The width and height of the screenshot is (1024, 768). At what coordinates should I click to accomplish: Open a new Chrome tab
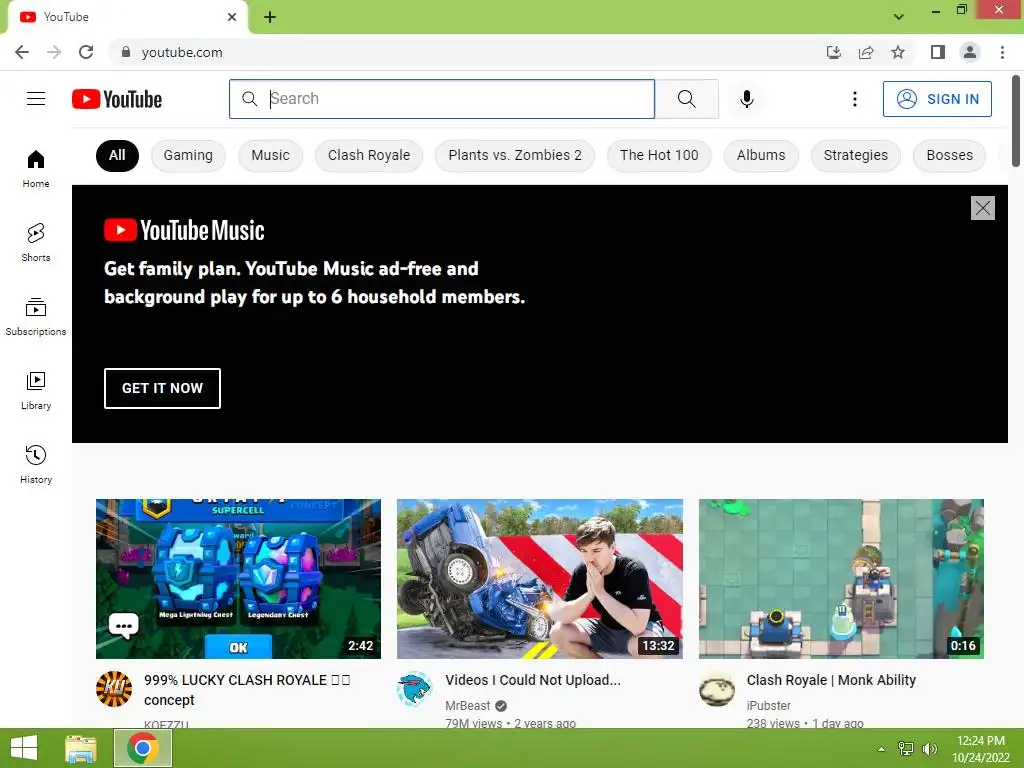[x=270, y=17]
